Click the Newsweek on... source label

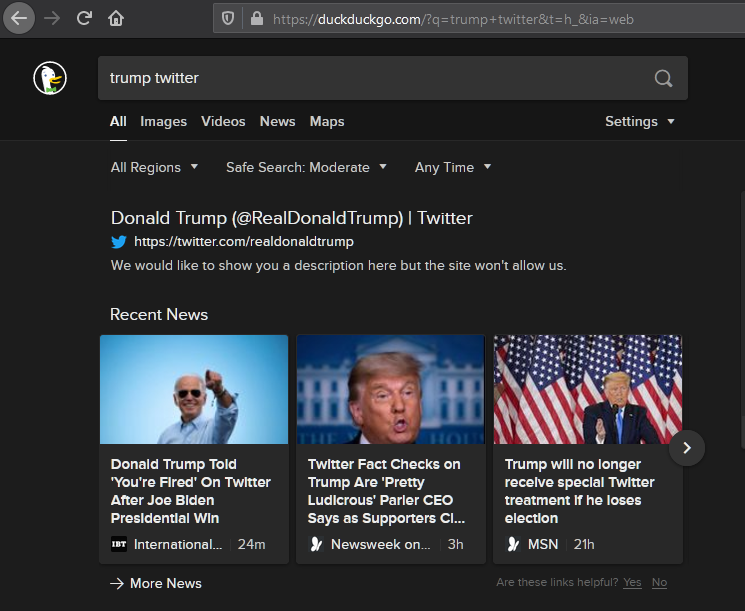[381, 544]
